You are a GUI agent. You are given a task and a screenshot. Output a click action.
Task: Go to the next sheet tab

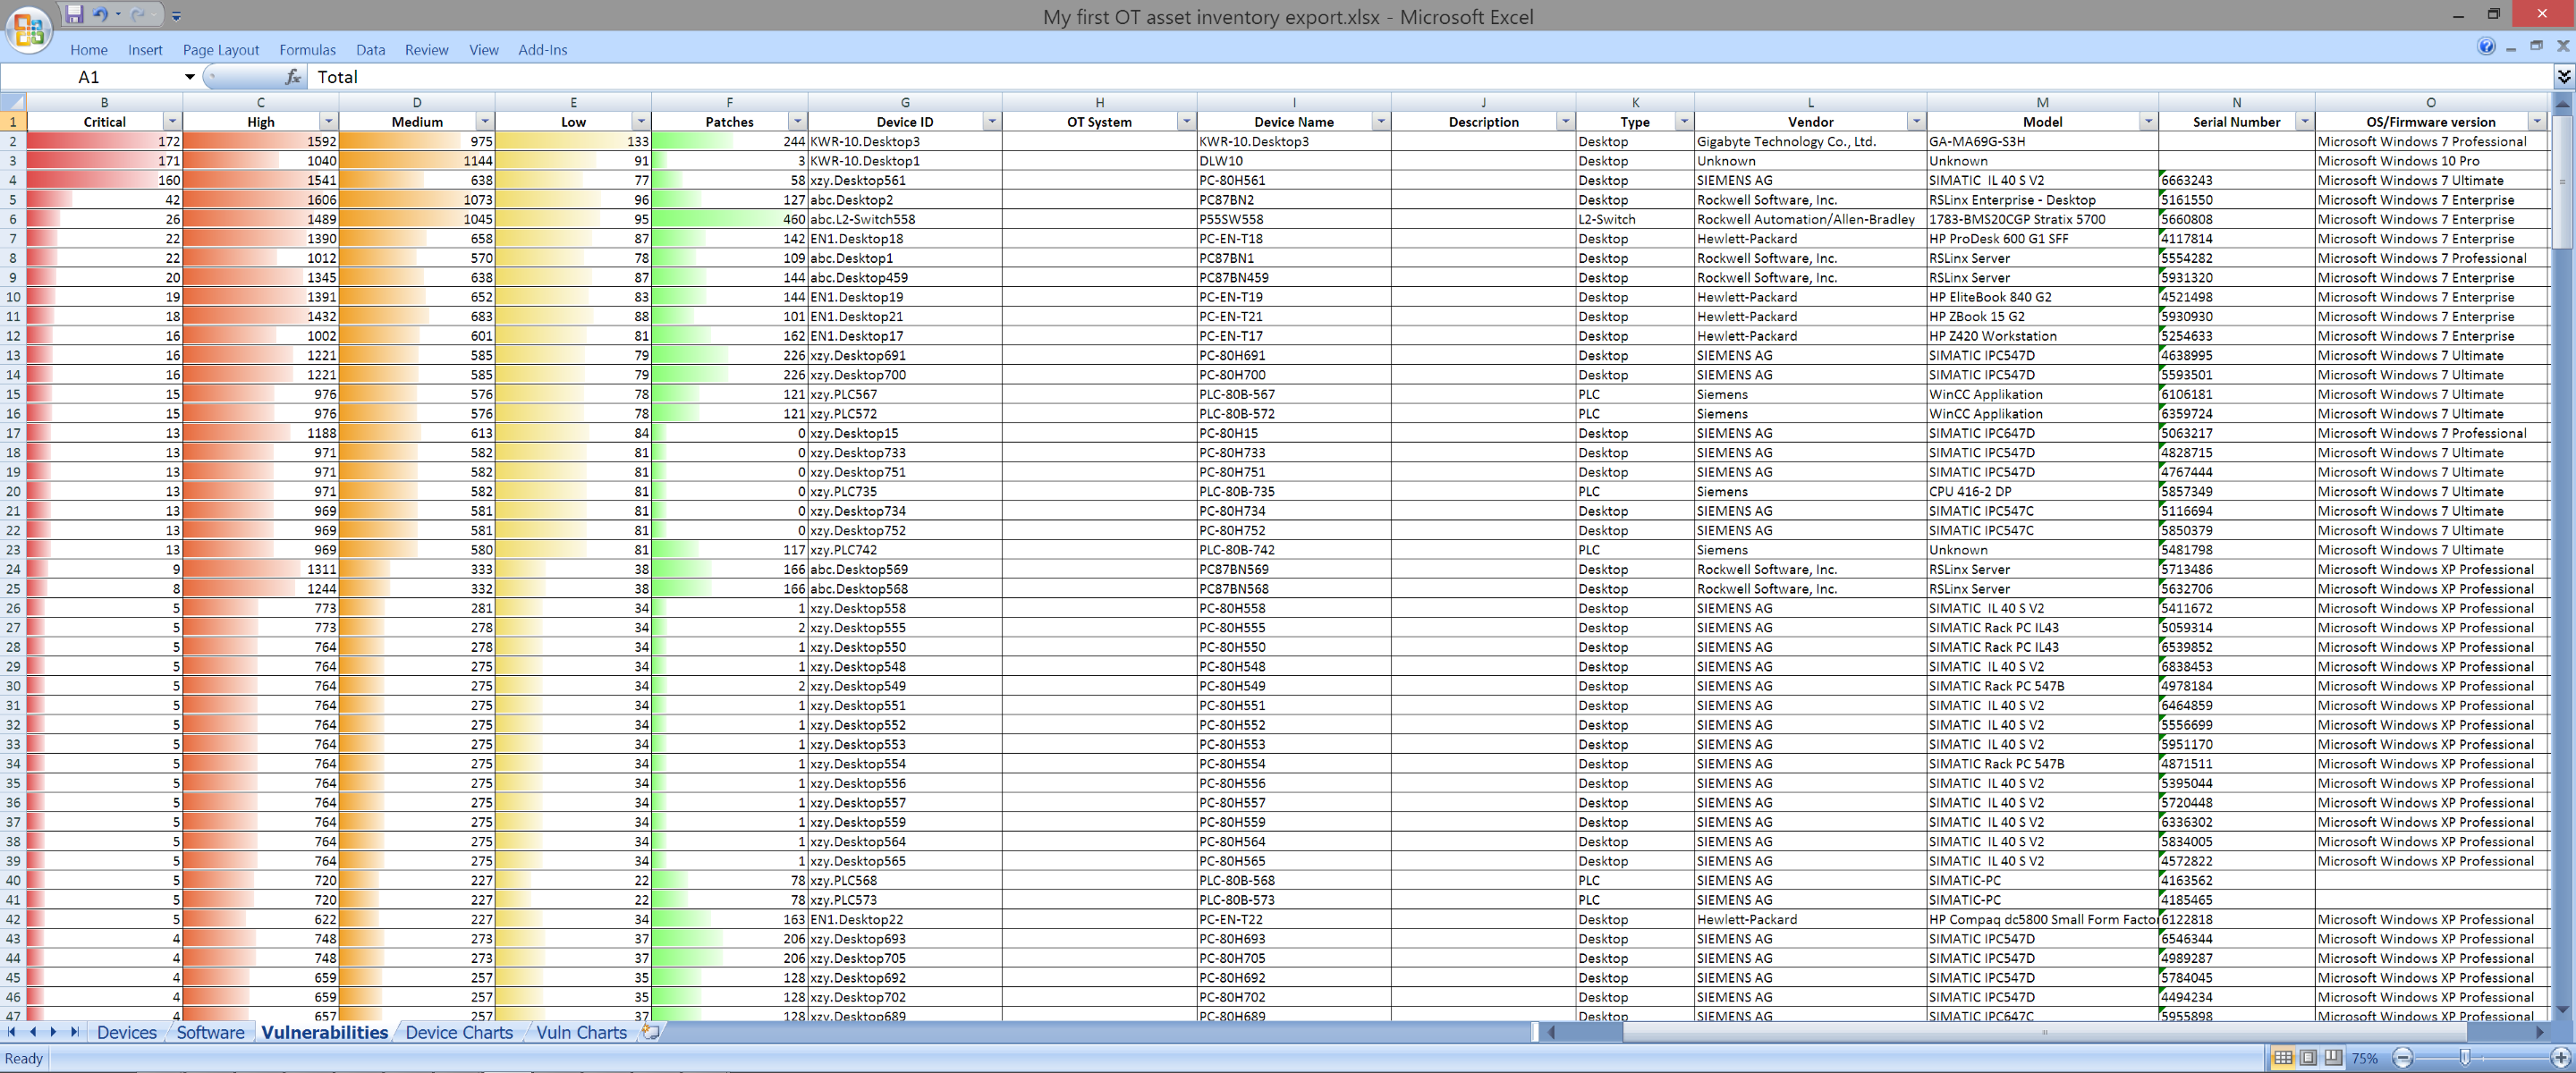(53, 1032)
